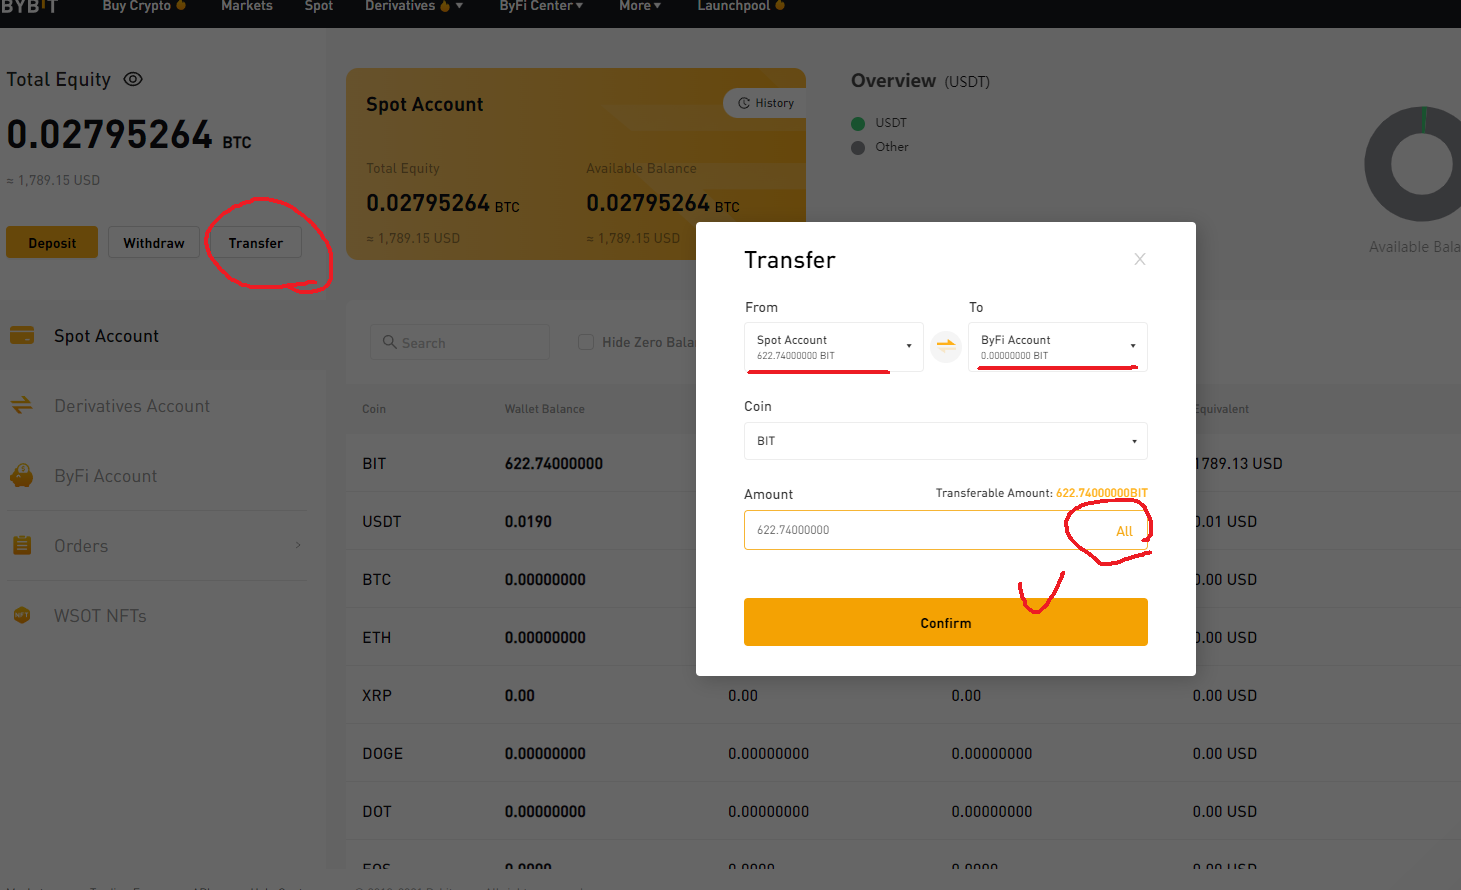Viewport: 1461px width, 890px height.
Task: Click the DOT coin row label
Action: pyautogui.click(x=377, y=812)
